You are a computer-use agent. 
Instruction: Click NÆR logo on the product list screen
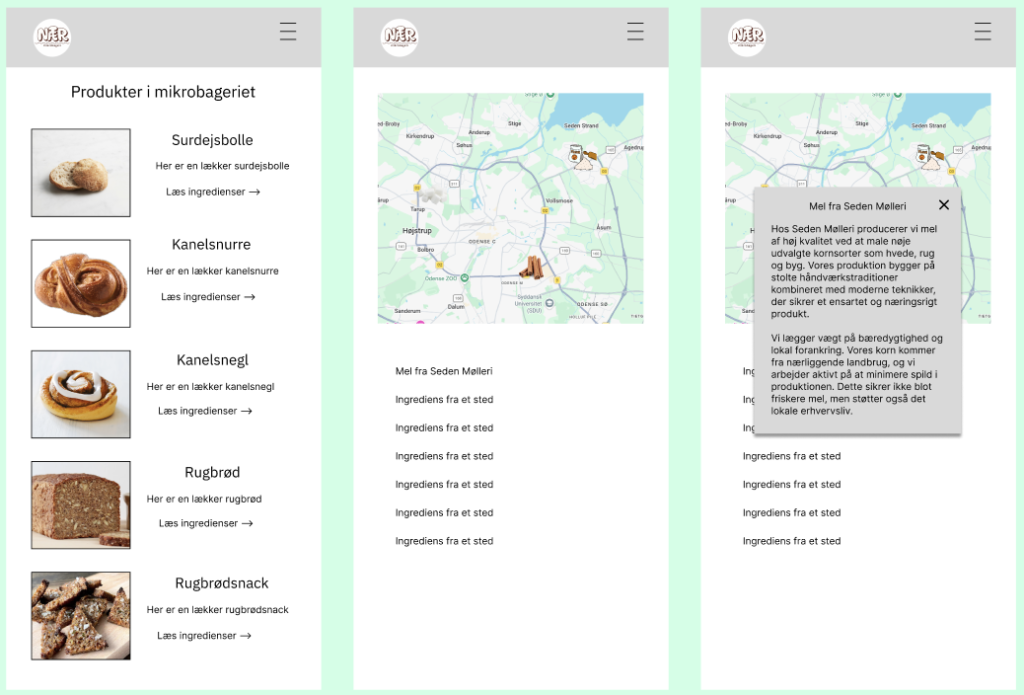click(x=52, y=37)
